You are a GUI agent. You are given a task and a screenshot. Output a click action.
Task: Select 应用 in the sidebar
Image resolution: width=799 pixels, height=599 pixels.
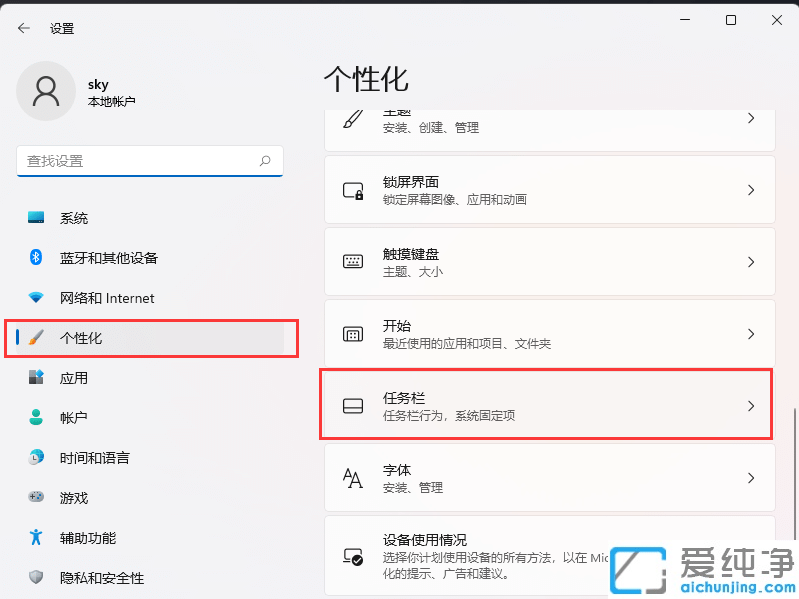pos(74,378)
